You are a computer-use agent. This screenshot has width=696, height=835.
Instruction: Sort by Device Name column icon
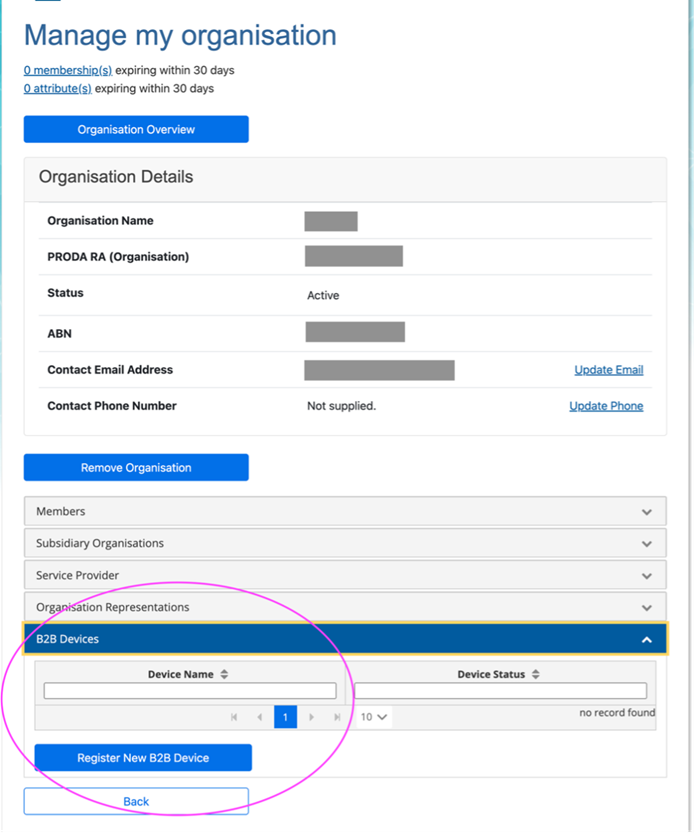click(x=224, y=675)
